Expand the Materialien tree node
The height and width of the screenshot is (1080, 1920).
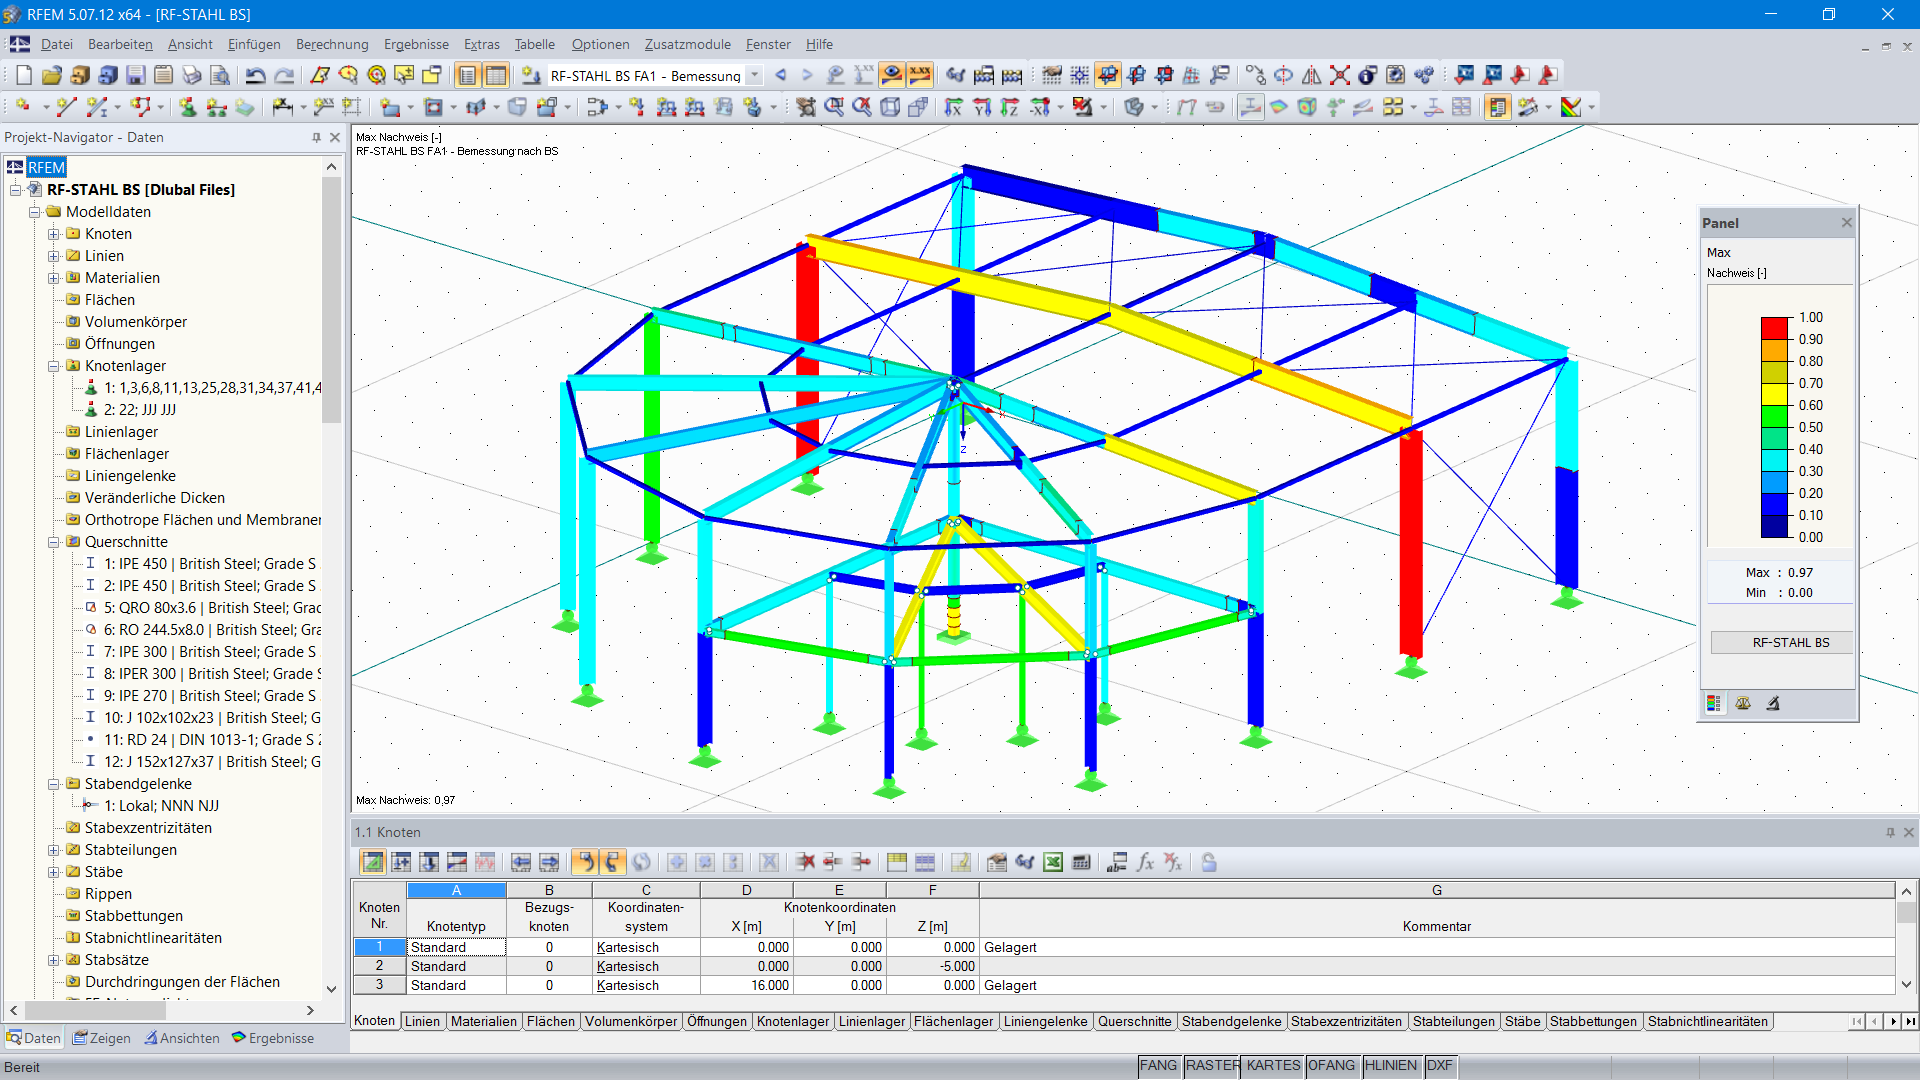click(x=54, y=278)
